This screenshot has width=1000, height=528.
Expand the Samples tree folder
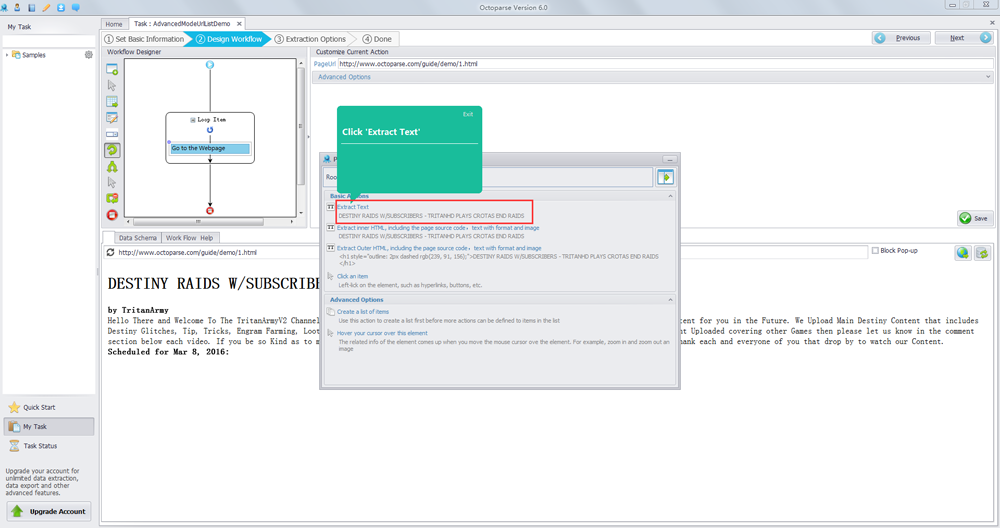click(x=8, y=55)
